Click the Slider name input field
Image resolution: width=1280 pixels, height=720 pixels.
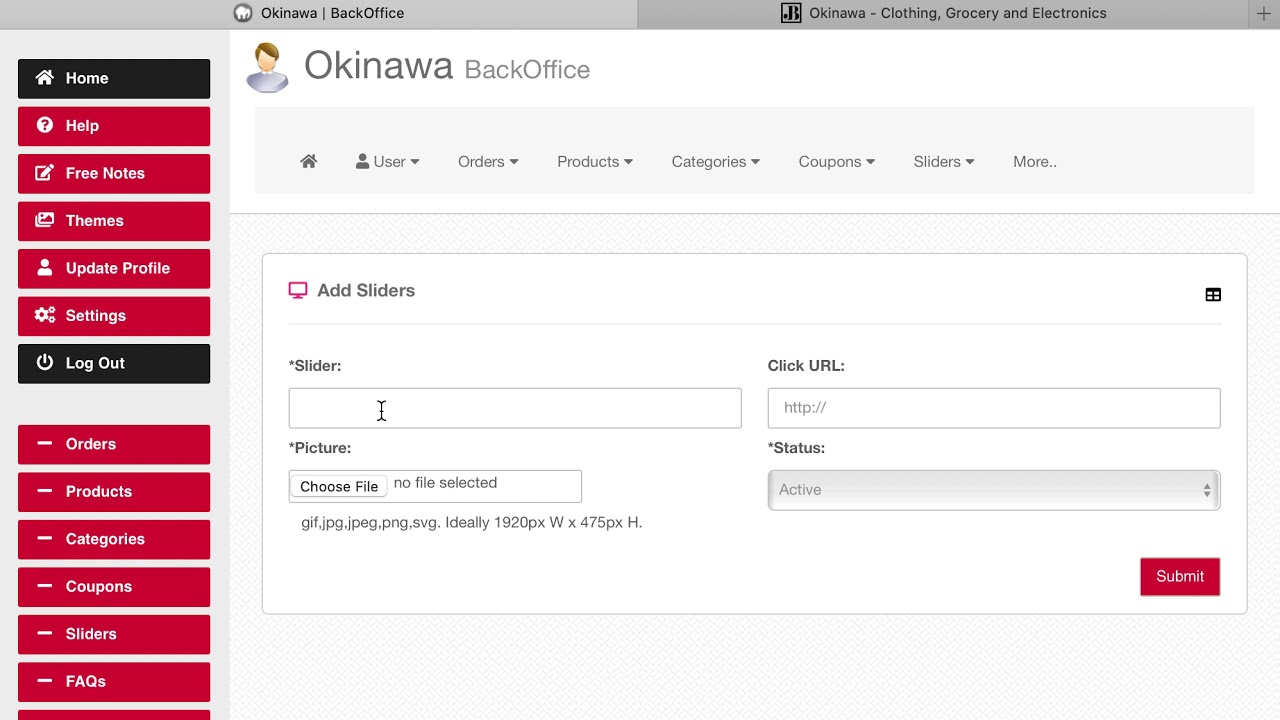tap(515, 408)
